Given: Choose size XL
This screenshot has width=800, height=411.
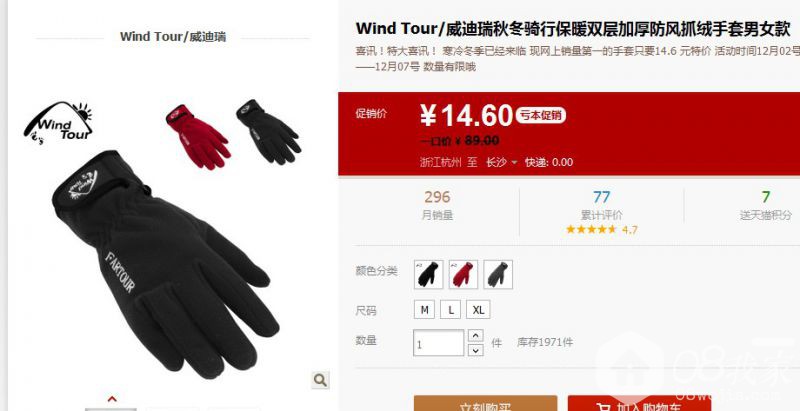Looking at the screenshot, I should (478, 310).
